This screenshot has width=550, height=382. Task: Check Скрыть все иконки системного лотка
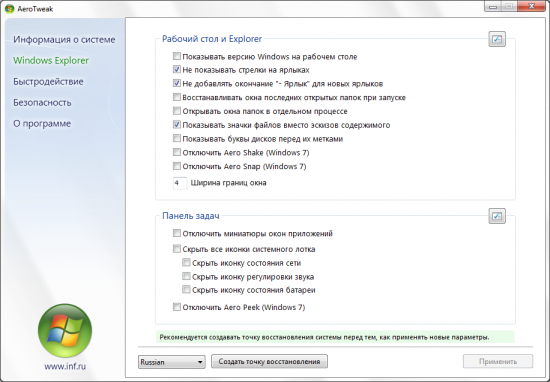click(177, 249)
